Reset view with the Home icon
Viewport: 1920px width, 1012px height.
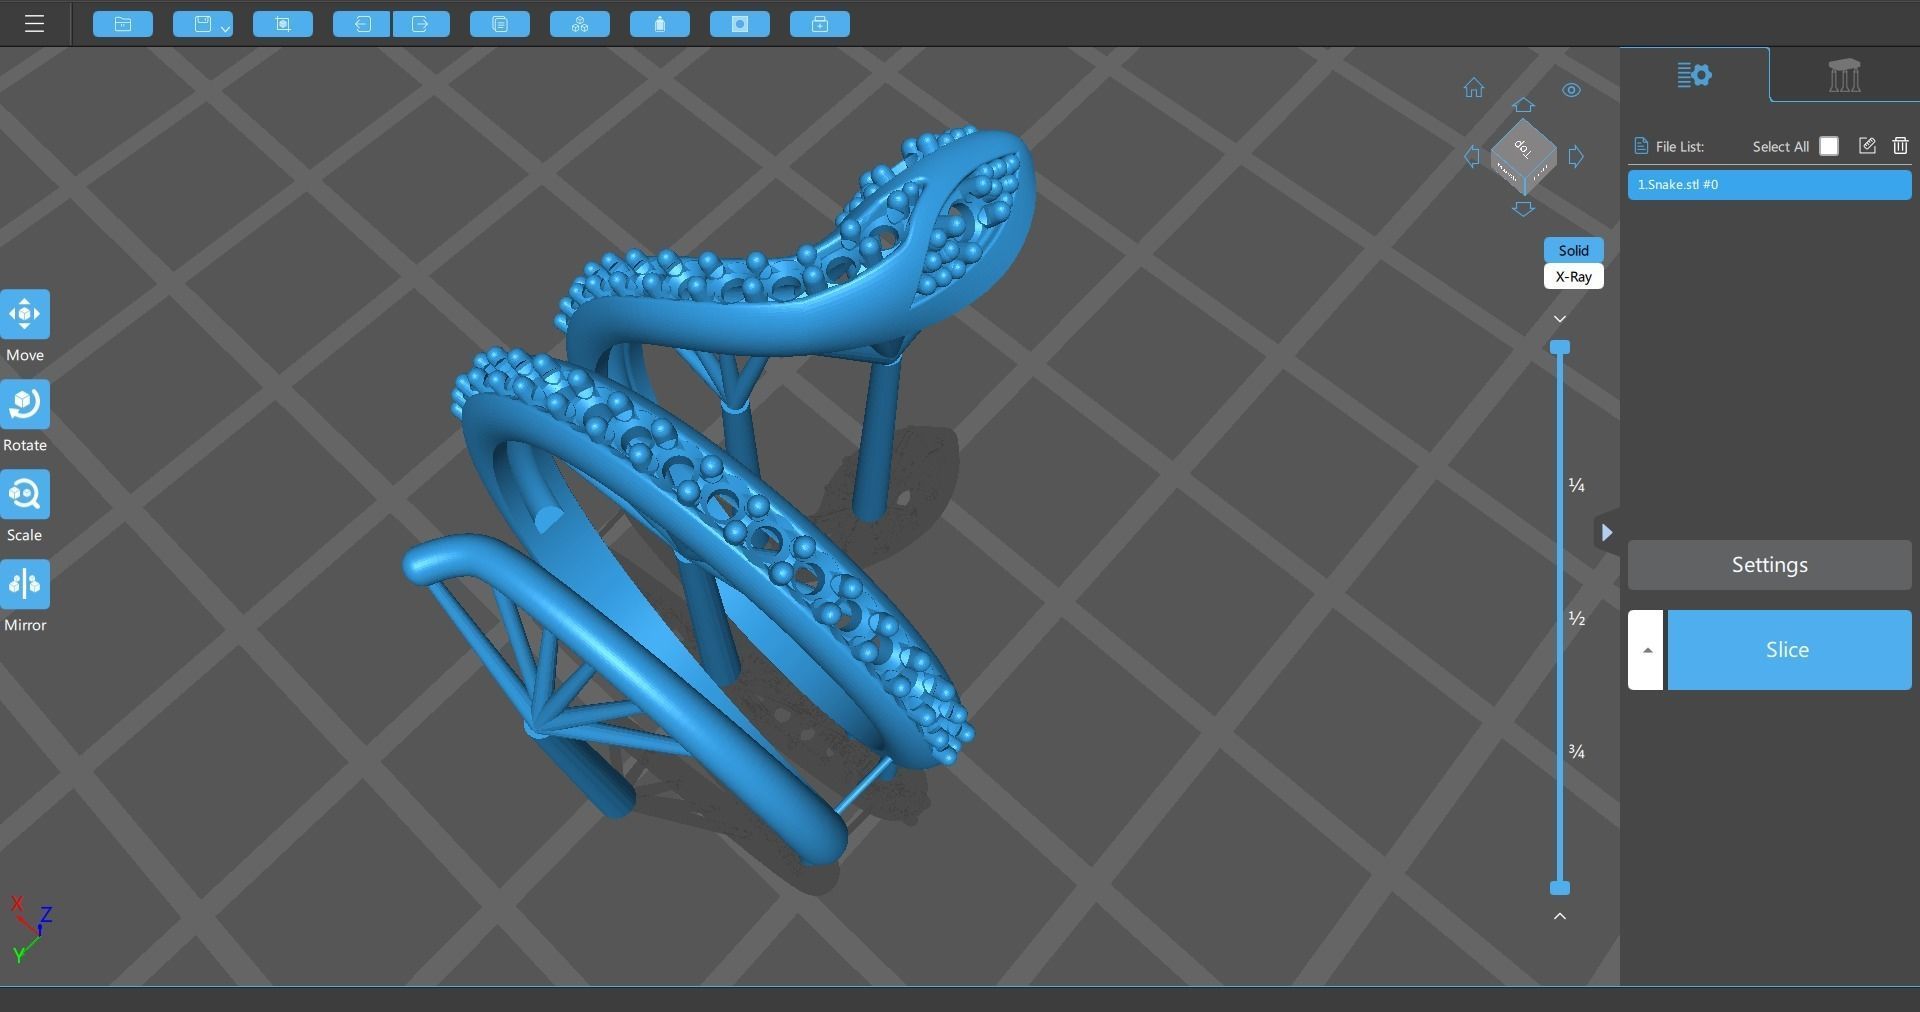[1474, 88]
